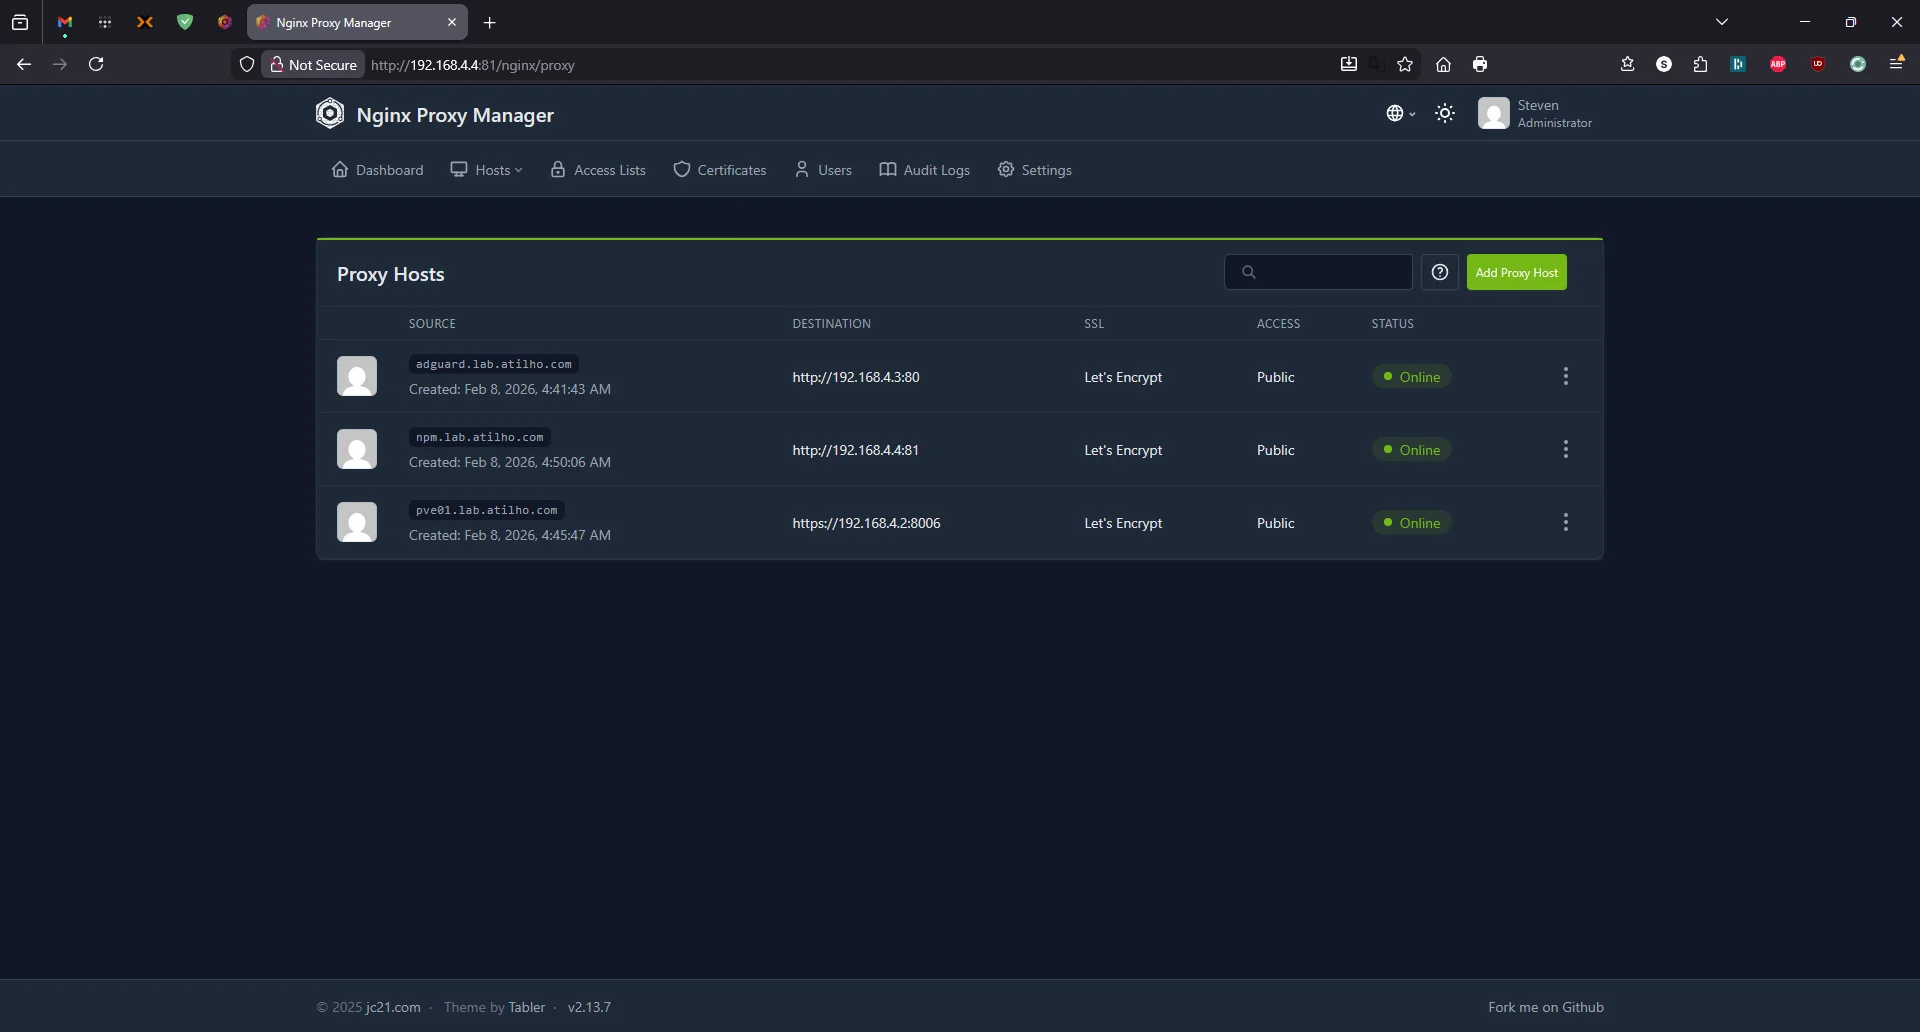Click the adguard.lab.atilho.com host avatar
The height and width of the screenshot is (1032, 1920).
pyautogui.click(x=357, y=377)
